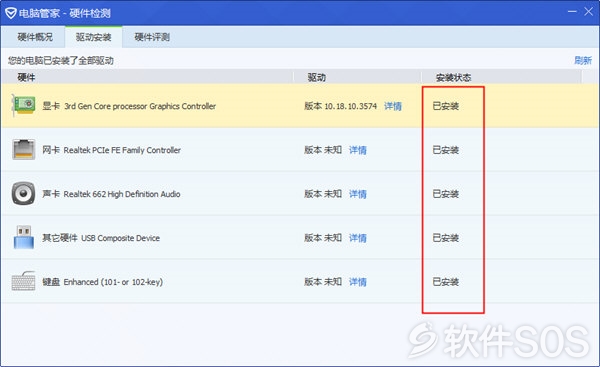
Task: Click the 驱动 column header
Action: coord(316,77)
